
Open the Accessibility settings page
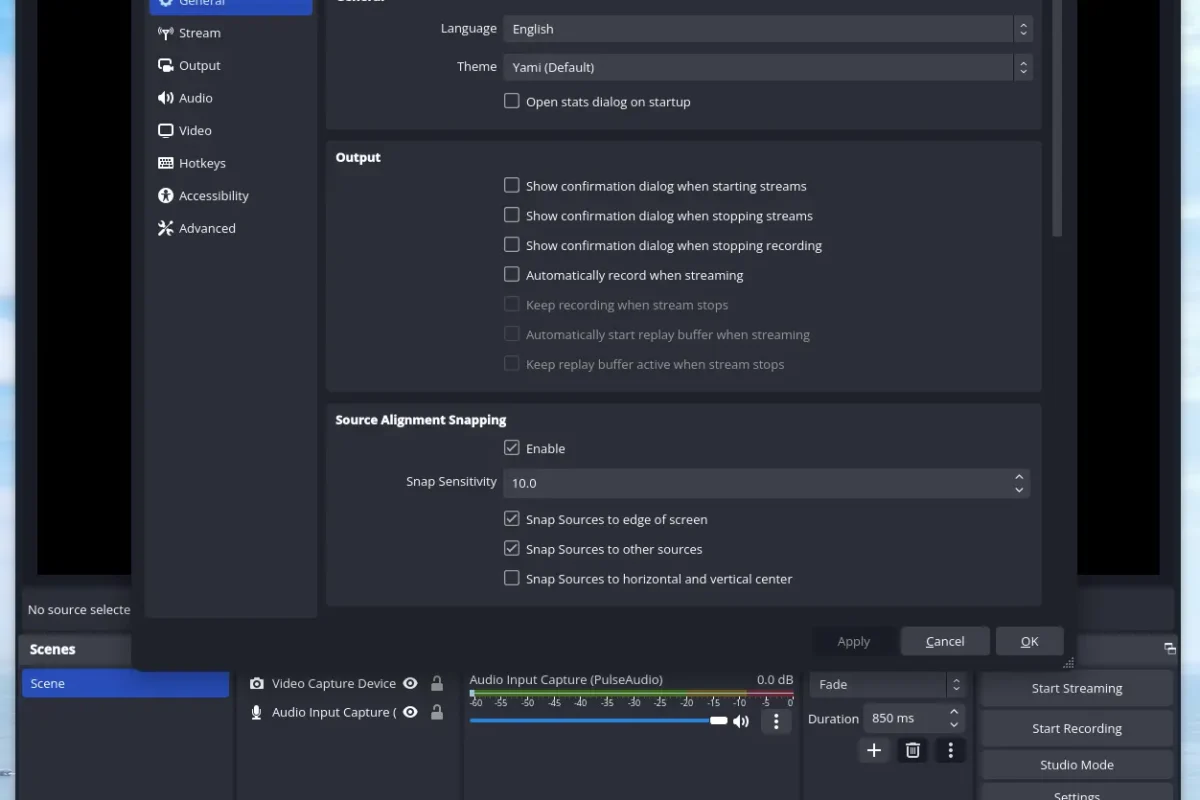point(231,196)
